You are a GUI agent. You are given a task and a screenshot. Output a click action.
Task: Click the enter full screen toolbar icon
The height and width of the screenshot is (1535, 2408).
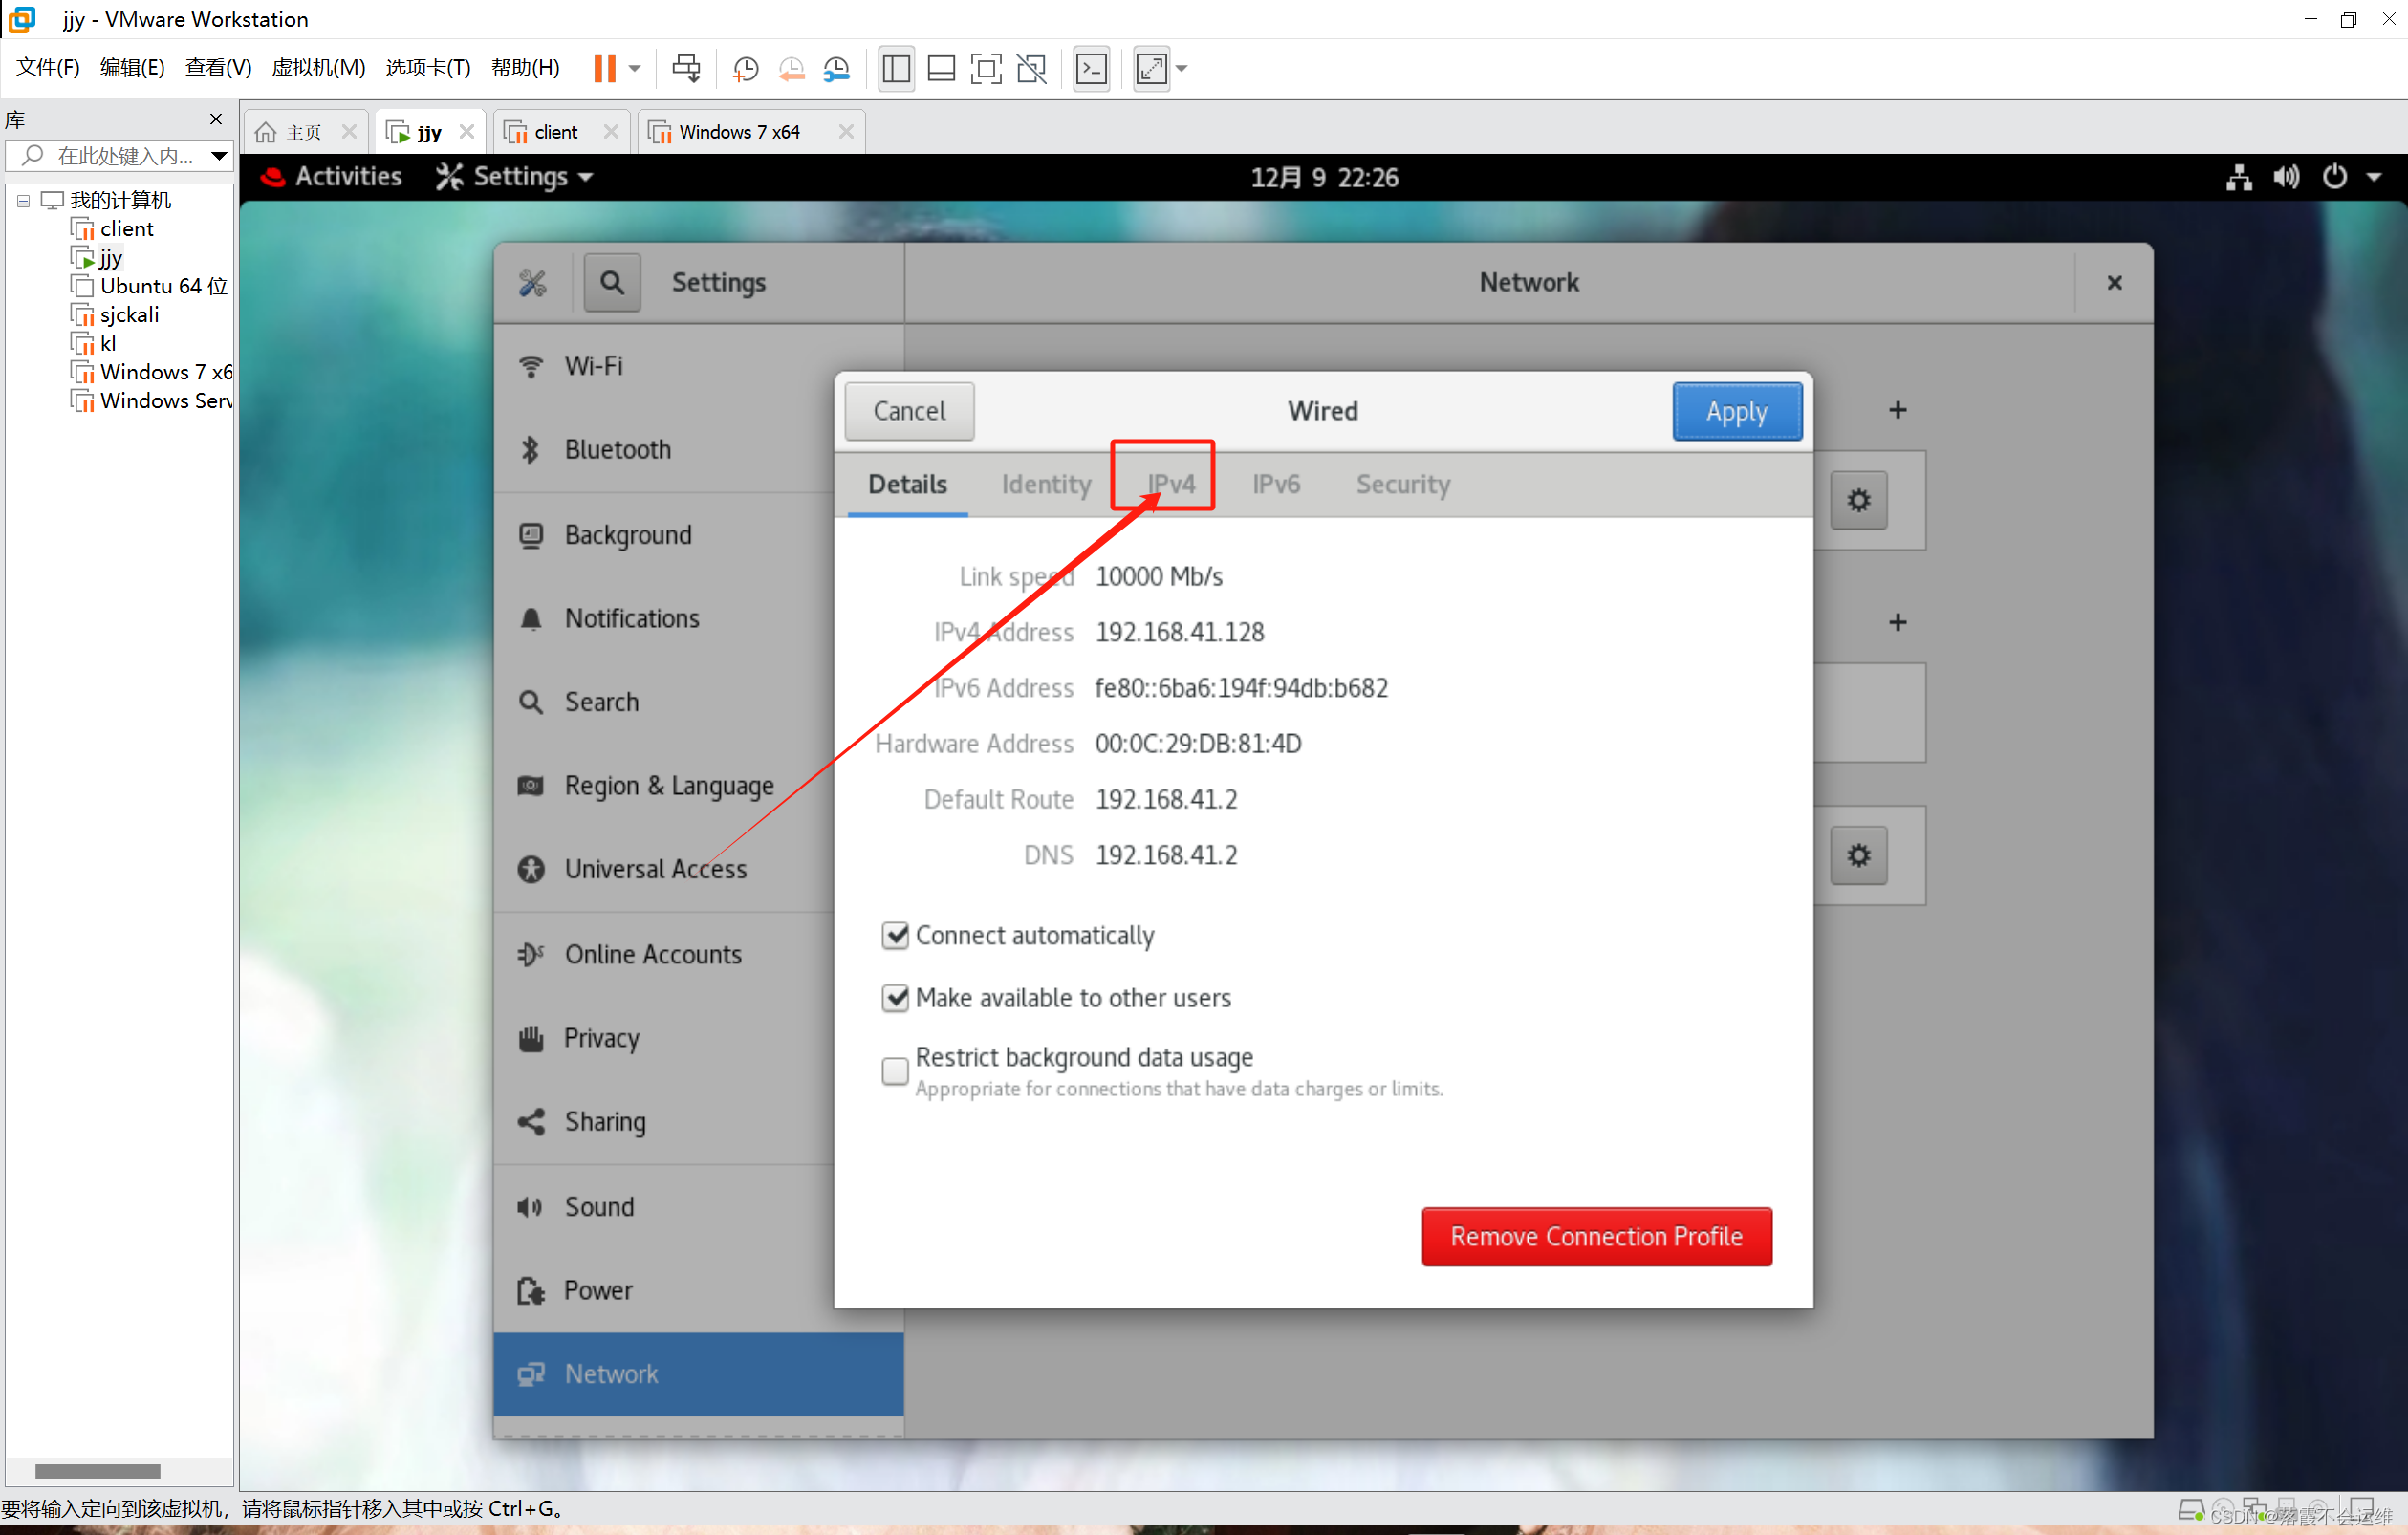point(985,68)
